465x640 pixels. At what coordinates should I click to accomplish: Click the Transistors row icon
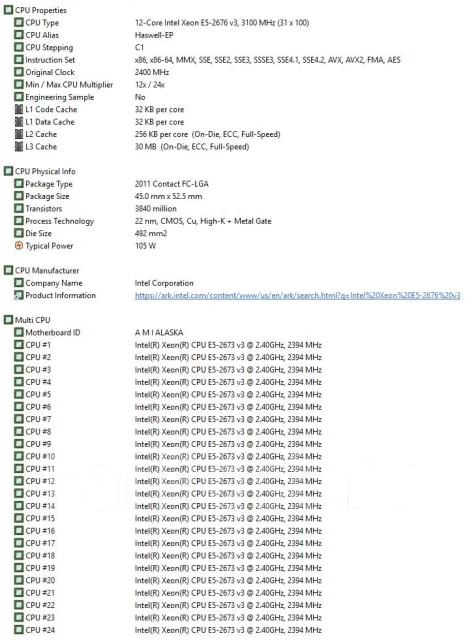[x=19, y=209]
